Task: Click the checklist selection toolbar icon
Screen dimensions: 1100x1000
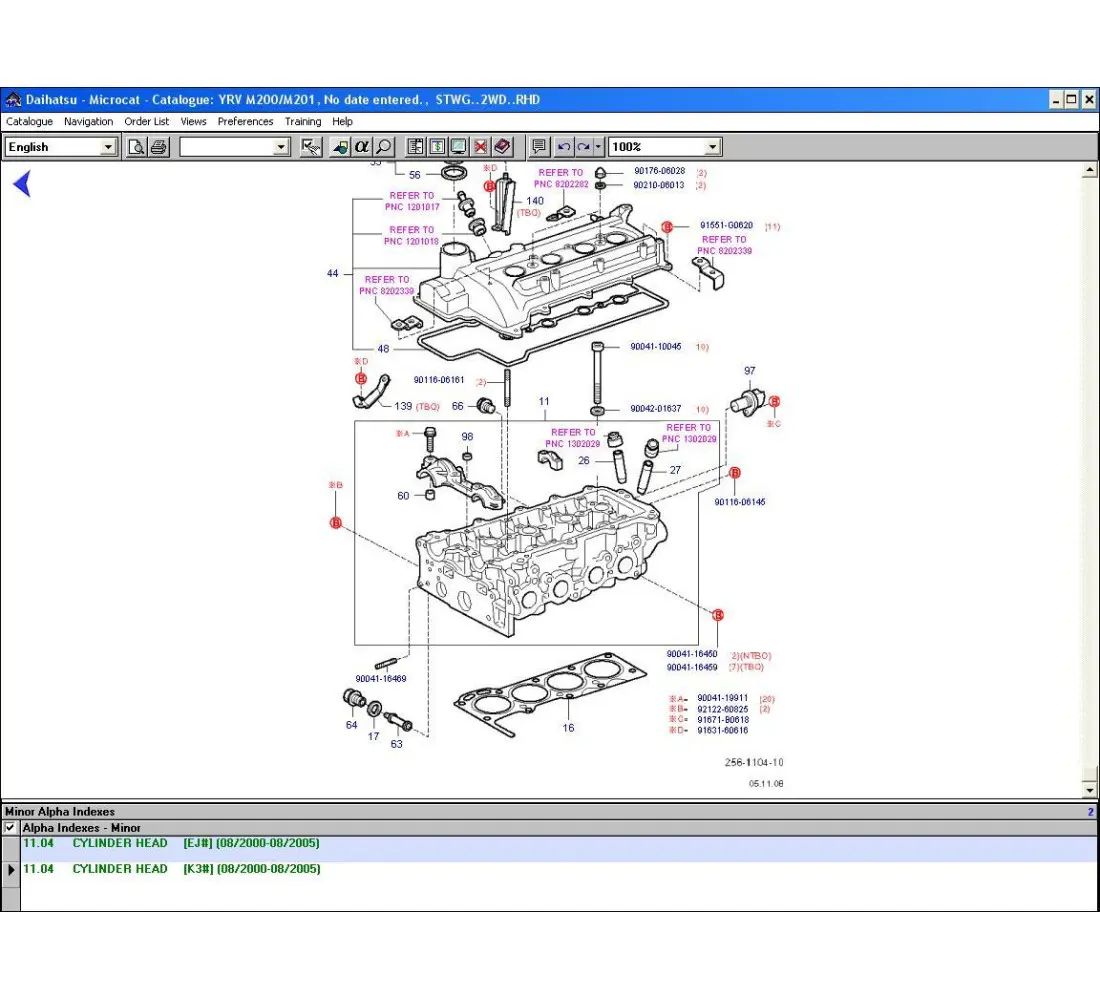Action: (311, 147)
